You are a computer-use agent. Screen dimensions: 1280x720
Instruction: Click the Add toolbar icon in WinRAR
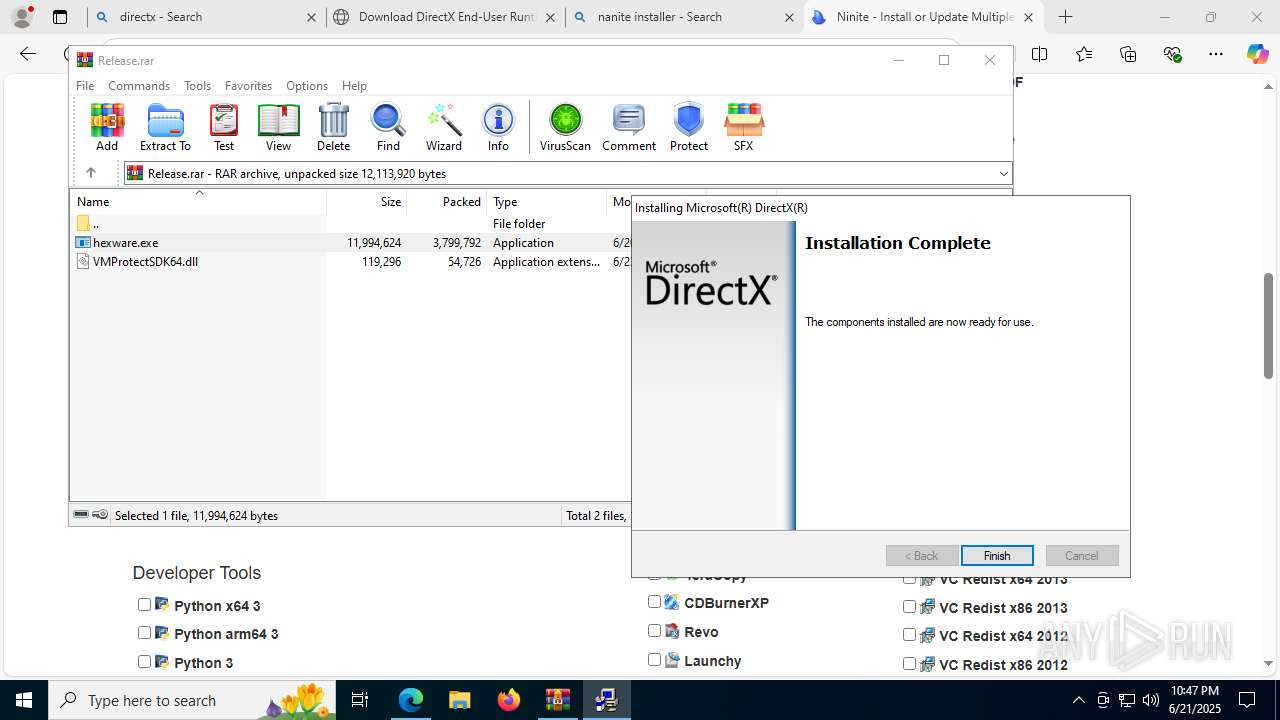click(x=107, y=127)
